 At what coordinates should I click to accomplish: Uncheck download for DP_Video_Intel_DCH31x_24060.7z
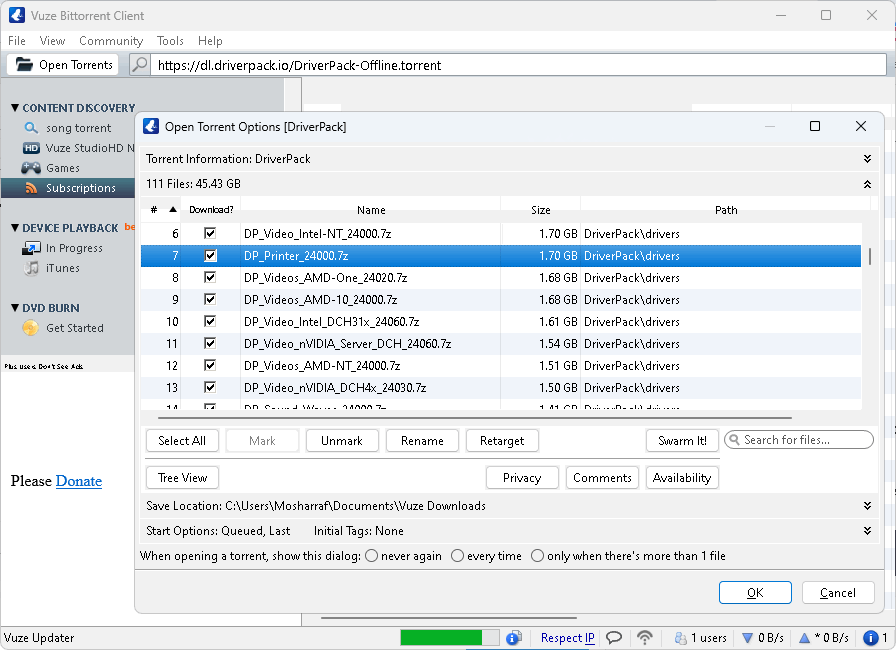pyautogui.click(x=210, y=321)
